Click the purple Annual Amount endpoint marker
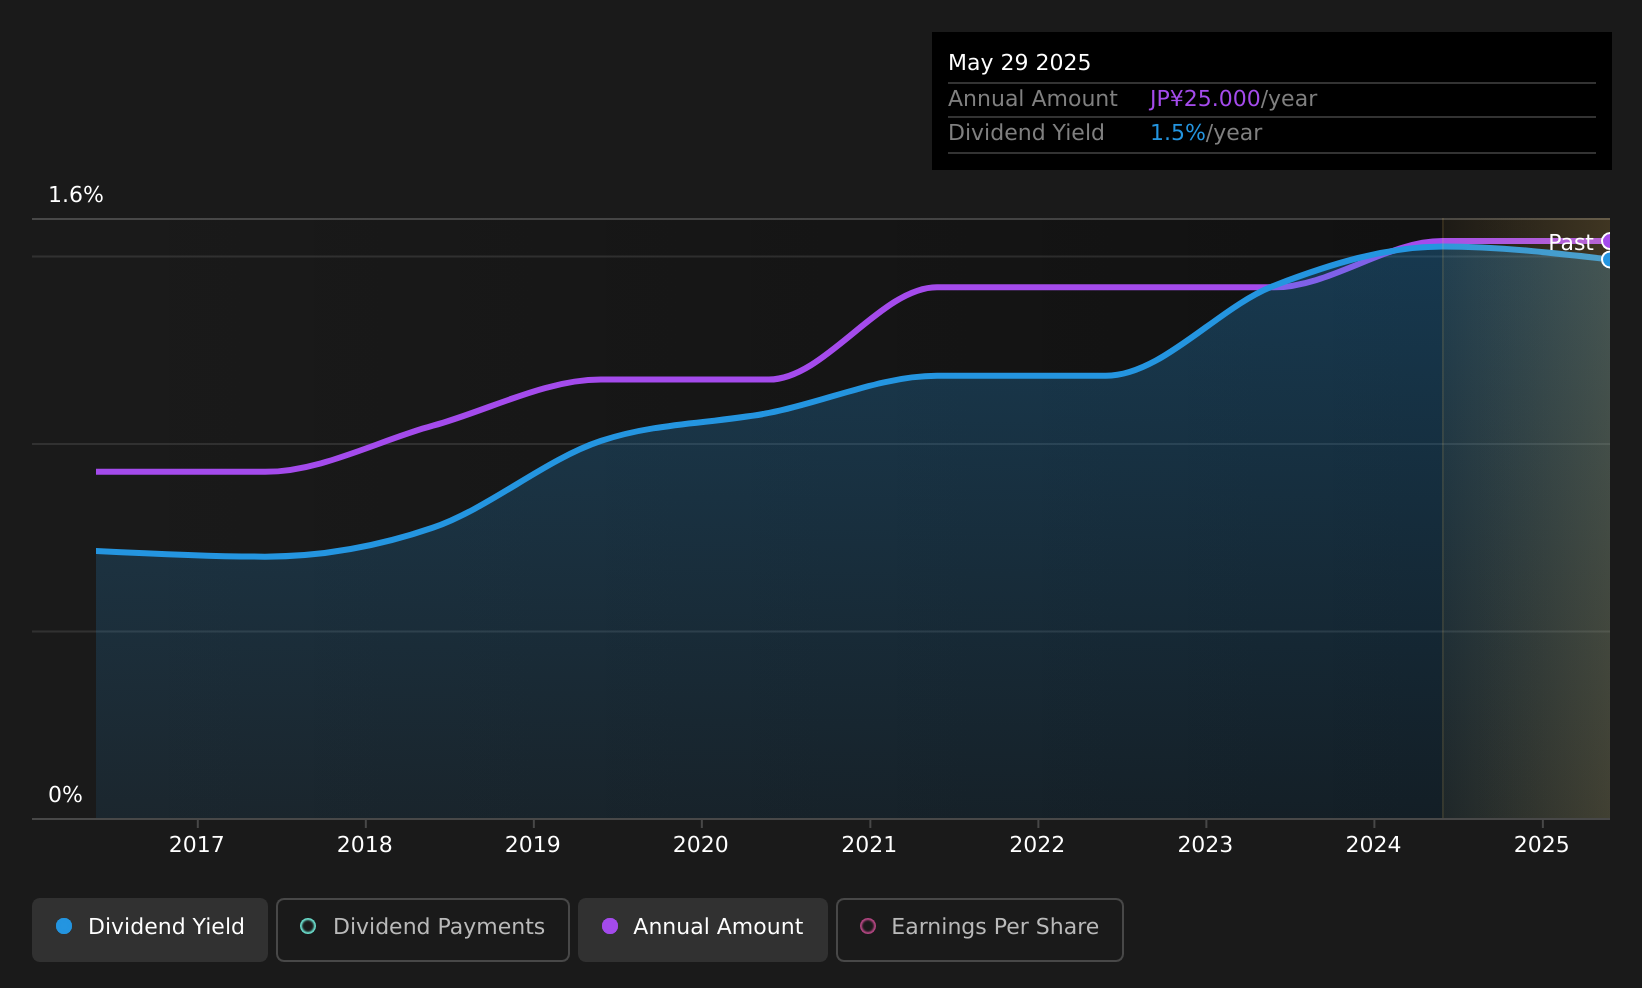The width and height of the screenshot is (1642, 988). click(x=1608, y=241)
